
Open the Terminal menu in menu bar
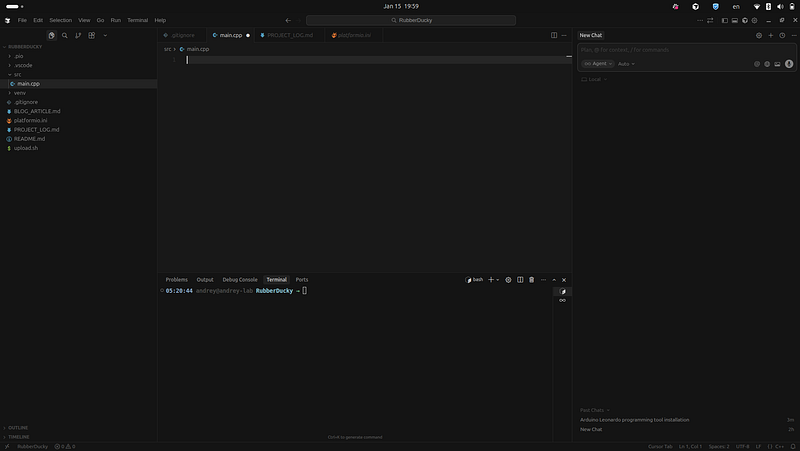click(x=137, y=20)
